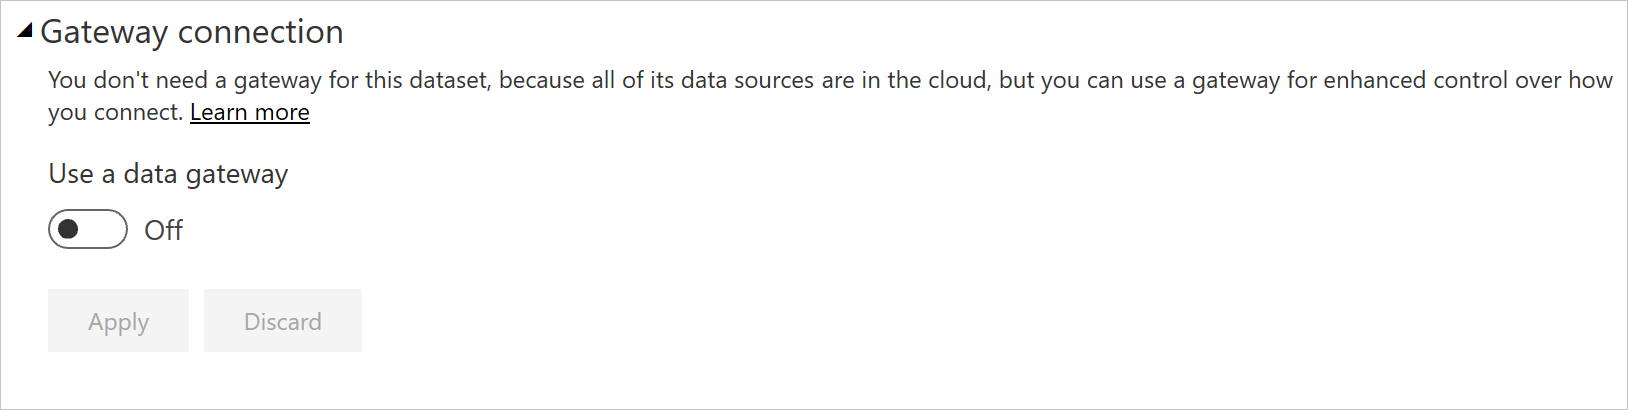Click the Gateway connection heading

[x=191, y=32]
